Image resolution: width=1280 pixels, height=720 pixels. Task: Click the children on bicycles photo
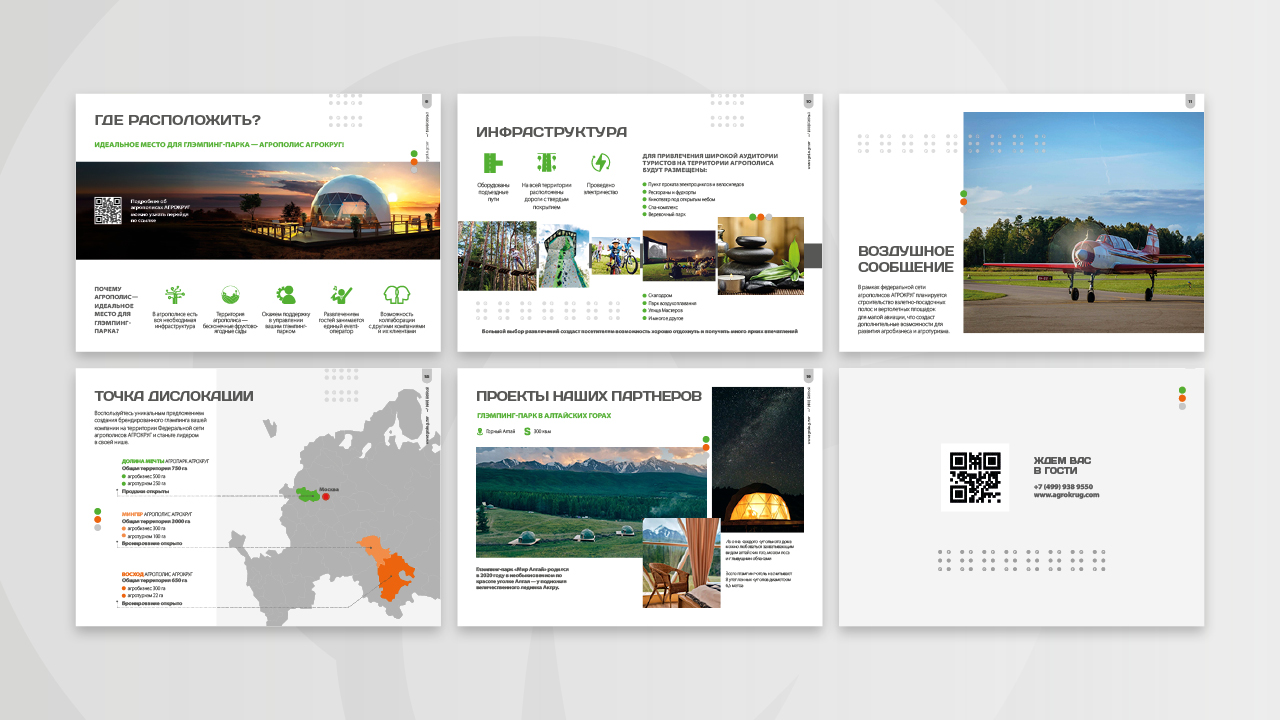click(615, 256)
